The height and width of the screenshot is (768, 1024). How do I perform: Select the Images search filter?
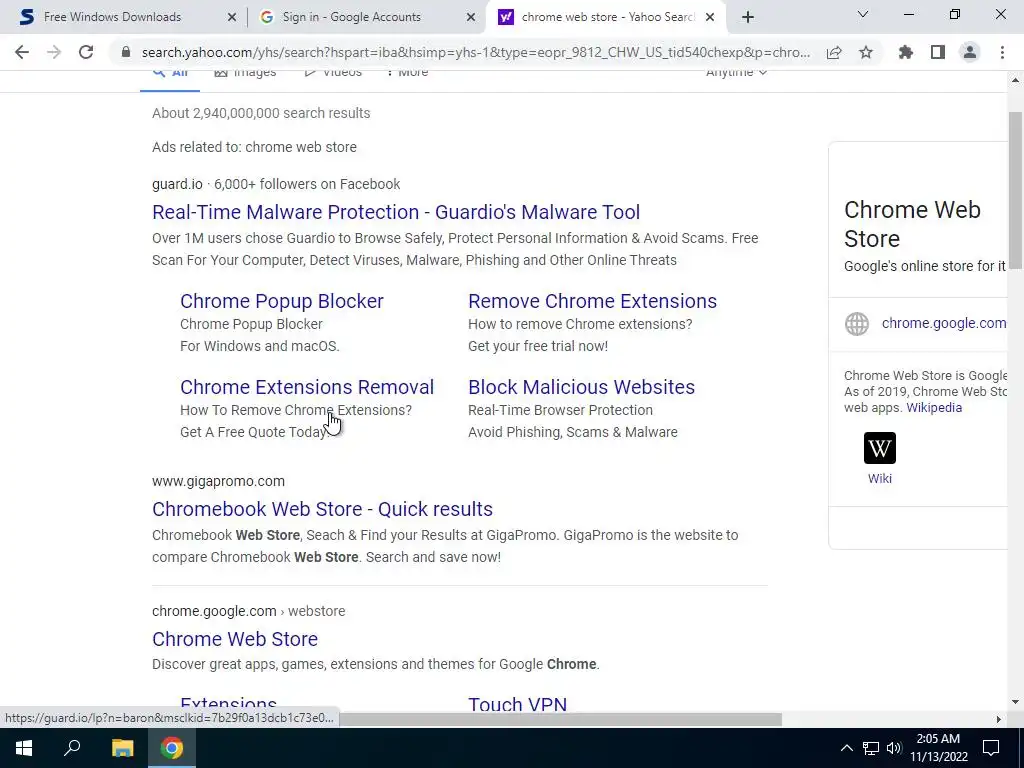246,72
